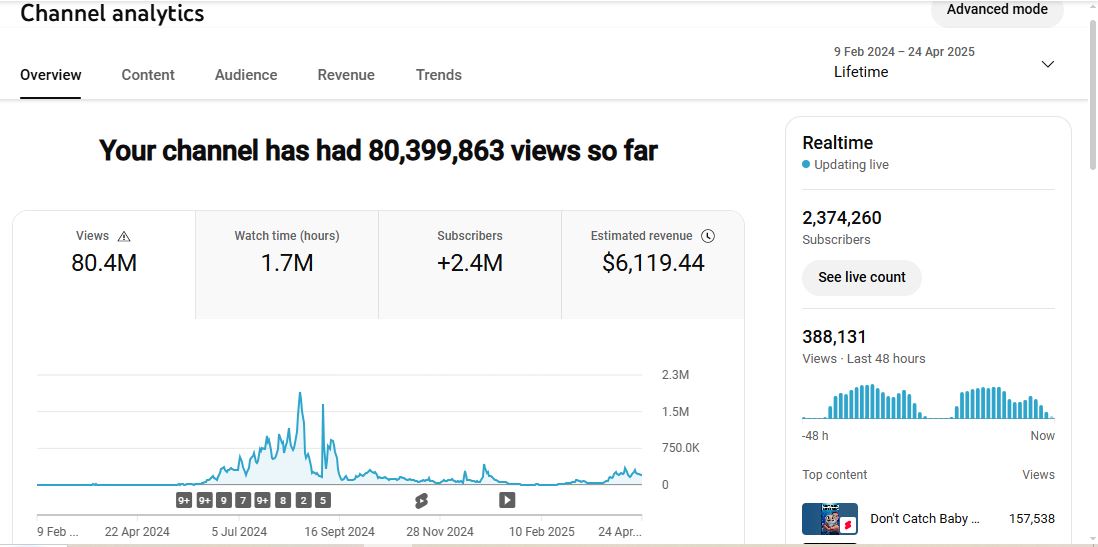Select the Subscribers metric card
This screenshot has height=547, width=1098.
[470, 264]
